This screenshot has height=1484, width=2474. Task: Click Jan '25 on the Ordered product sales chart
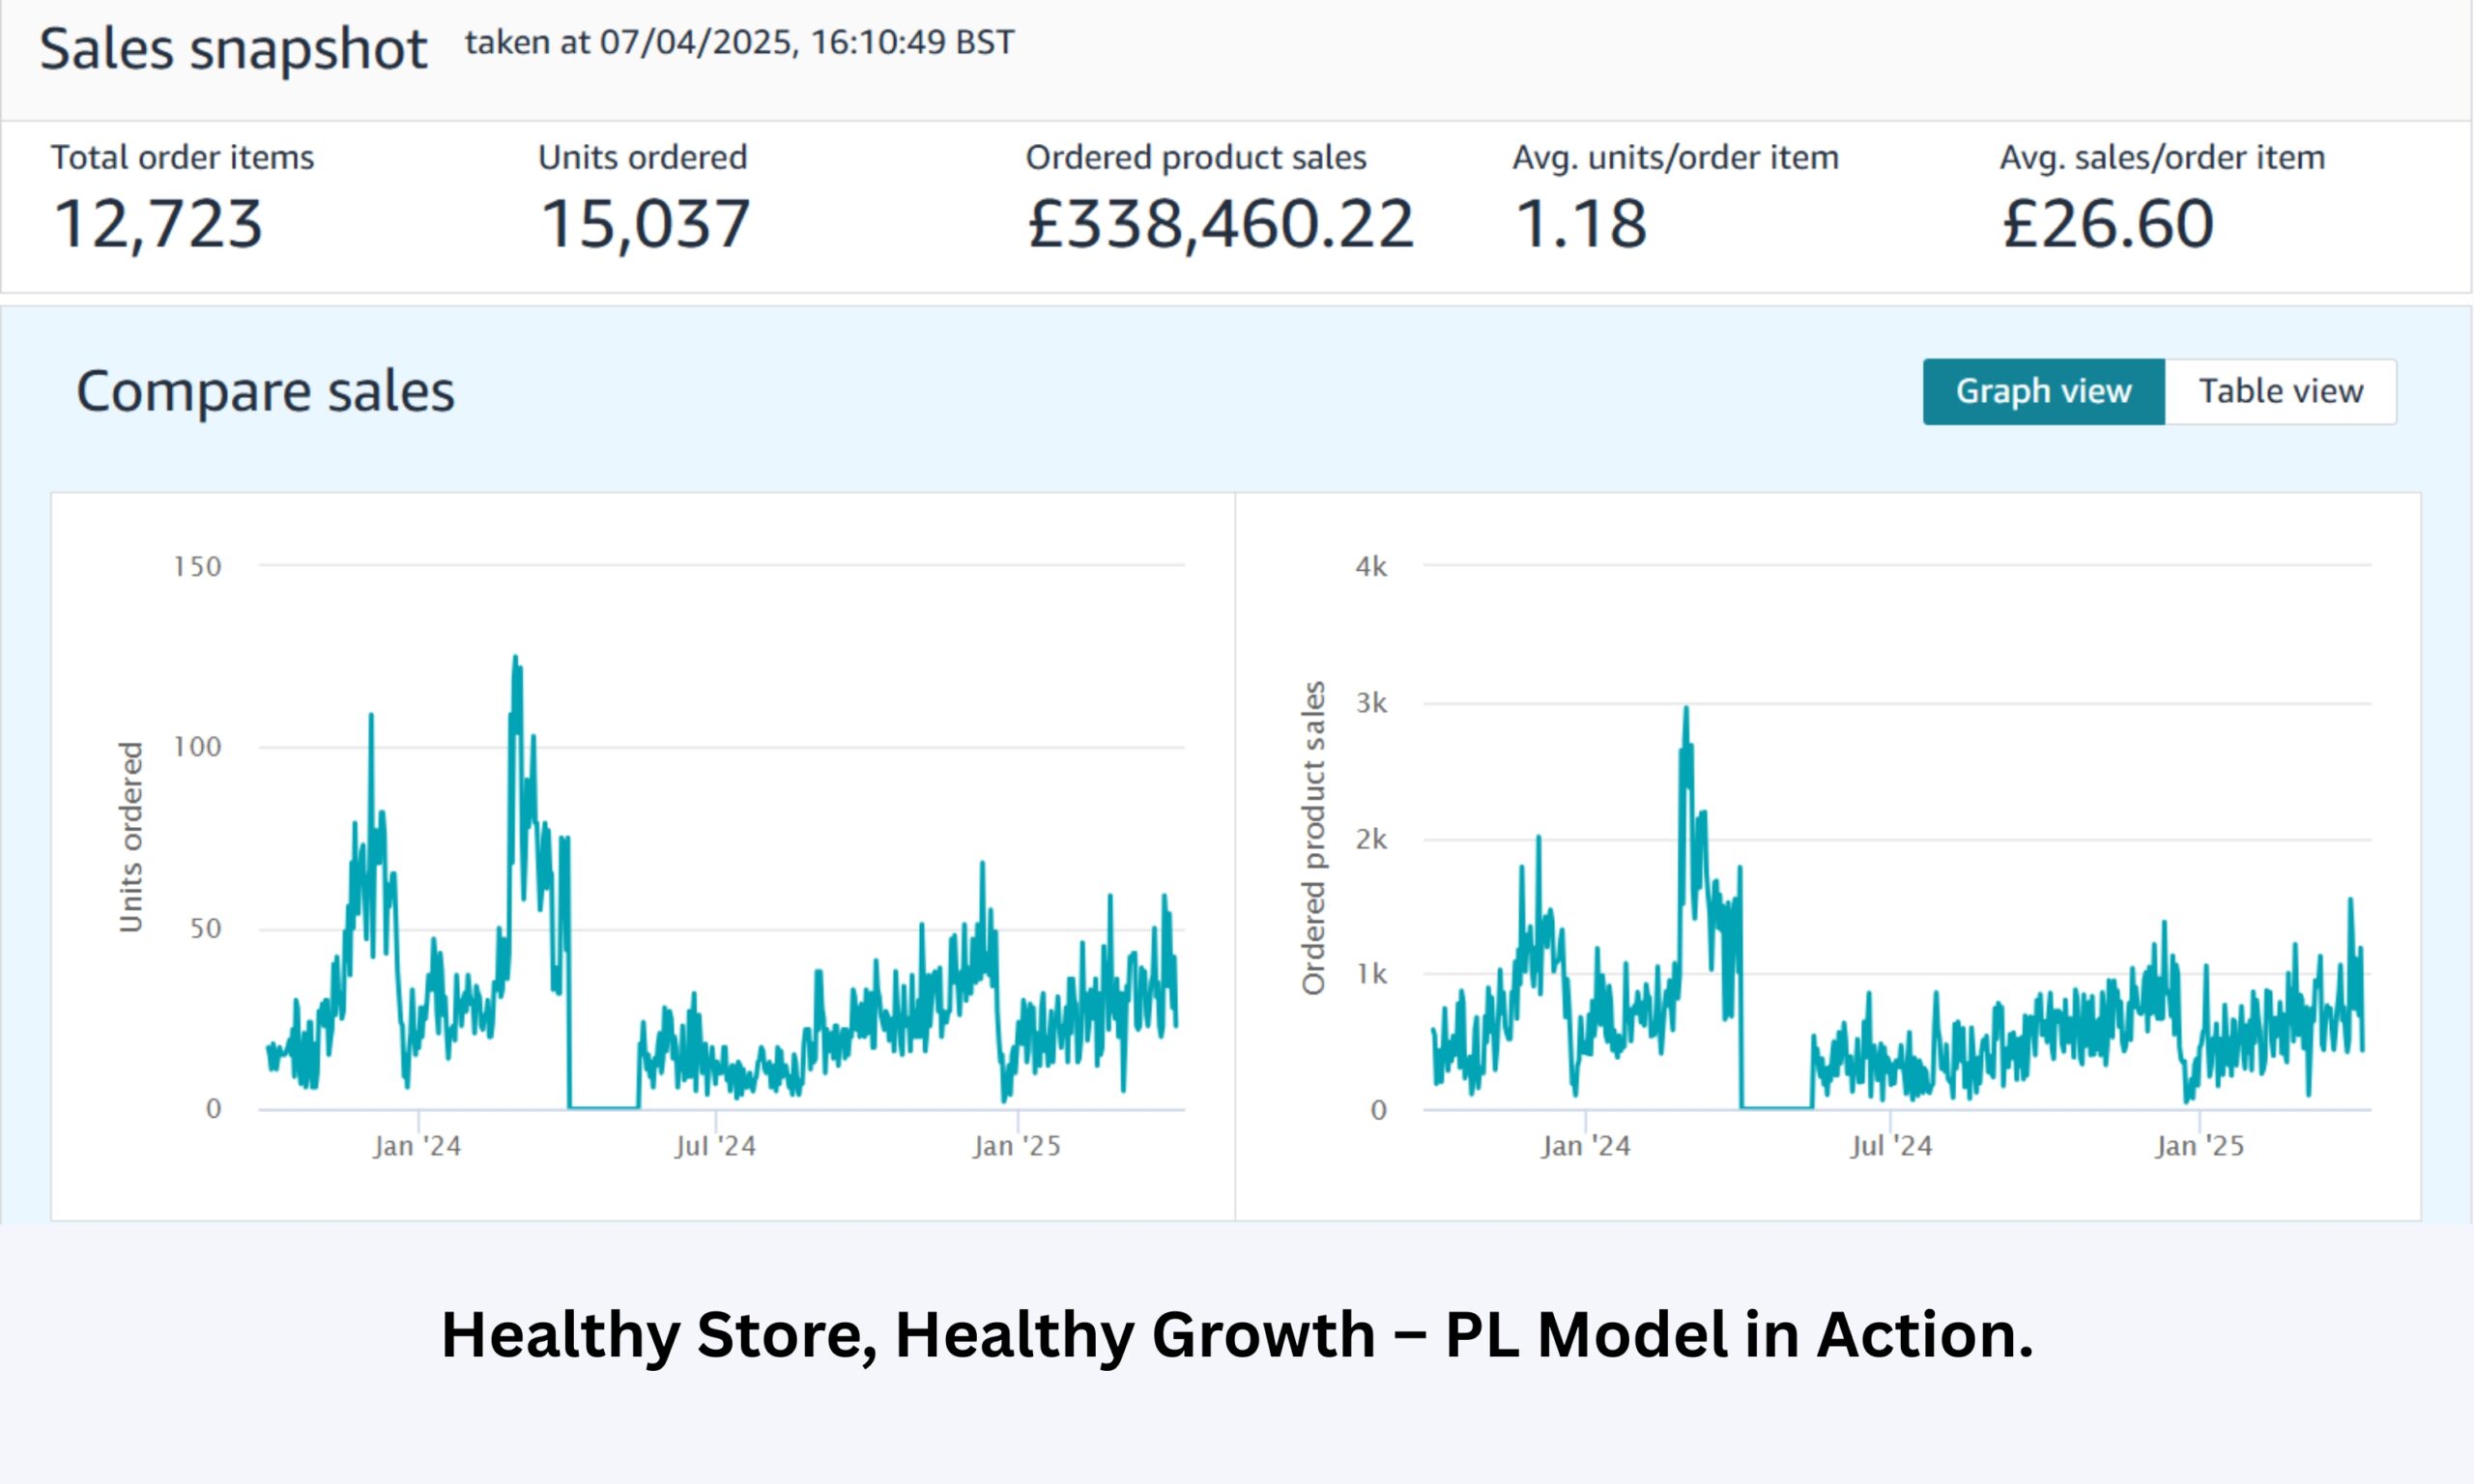point(2199,1146)
